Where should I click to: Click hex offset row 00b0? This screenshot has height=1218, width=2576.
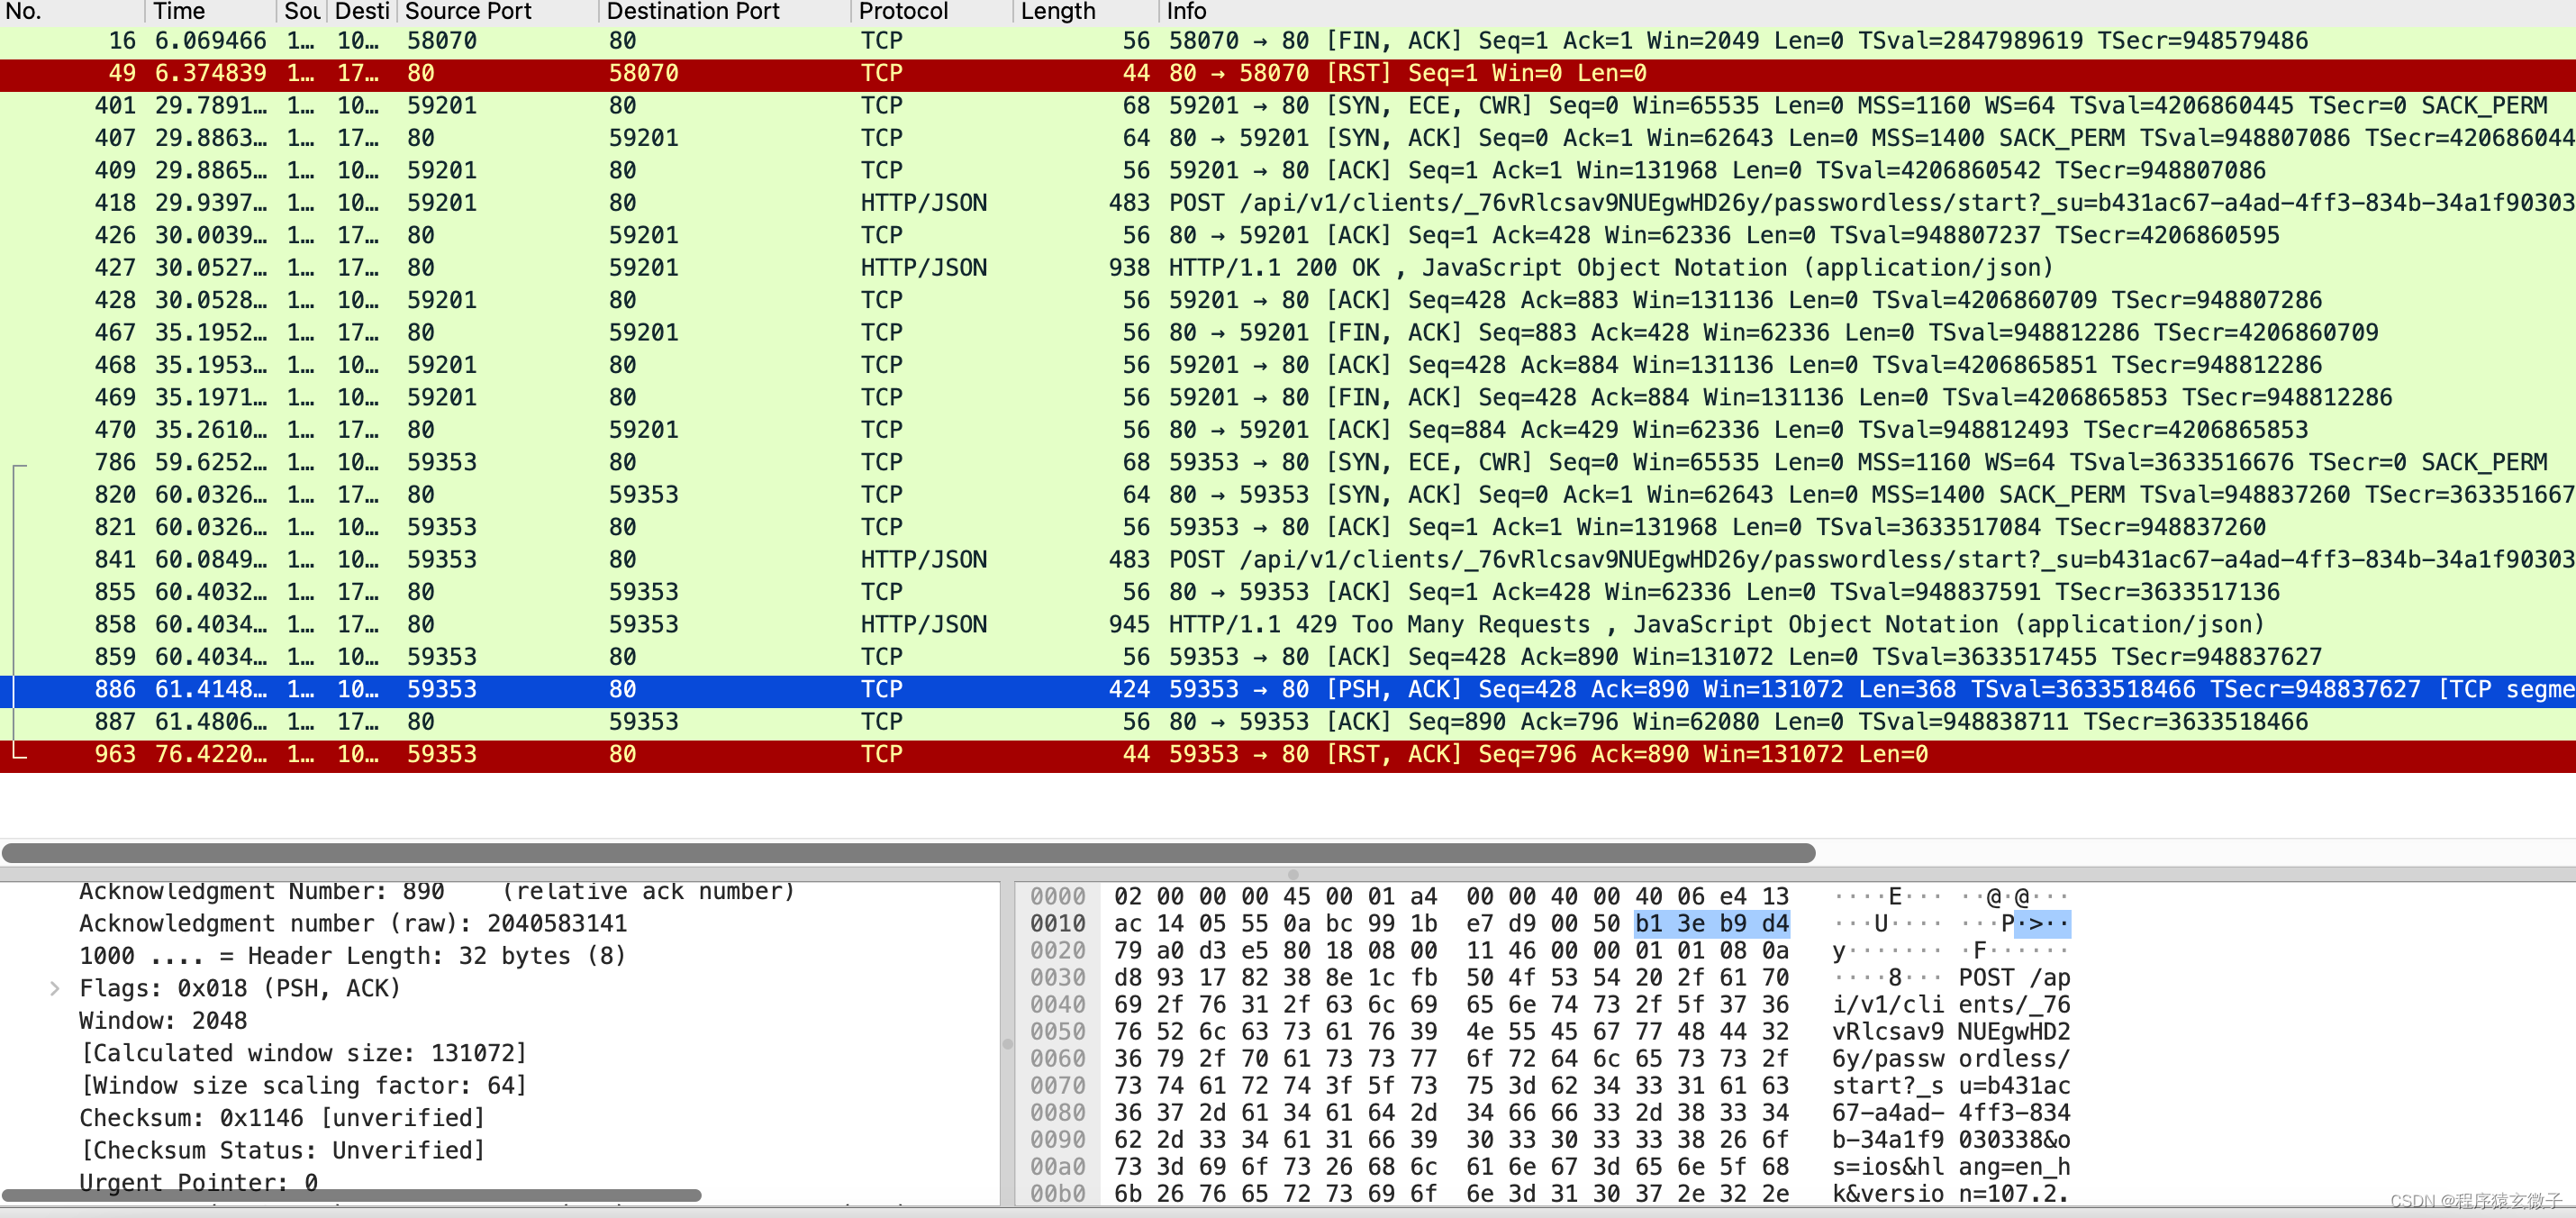tap(1057, 1193)
